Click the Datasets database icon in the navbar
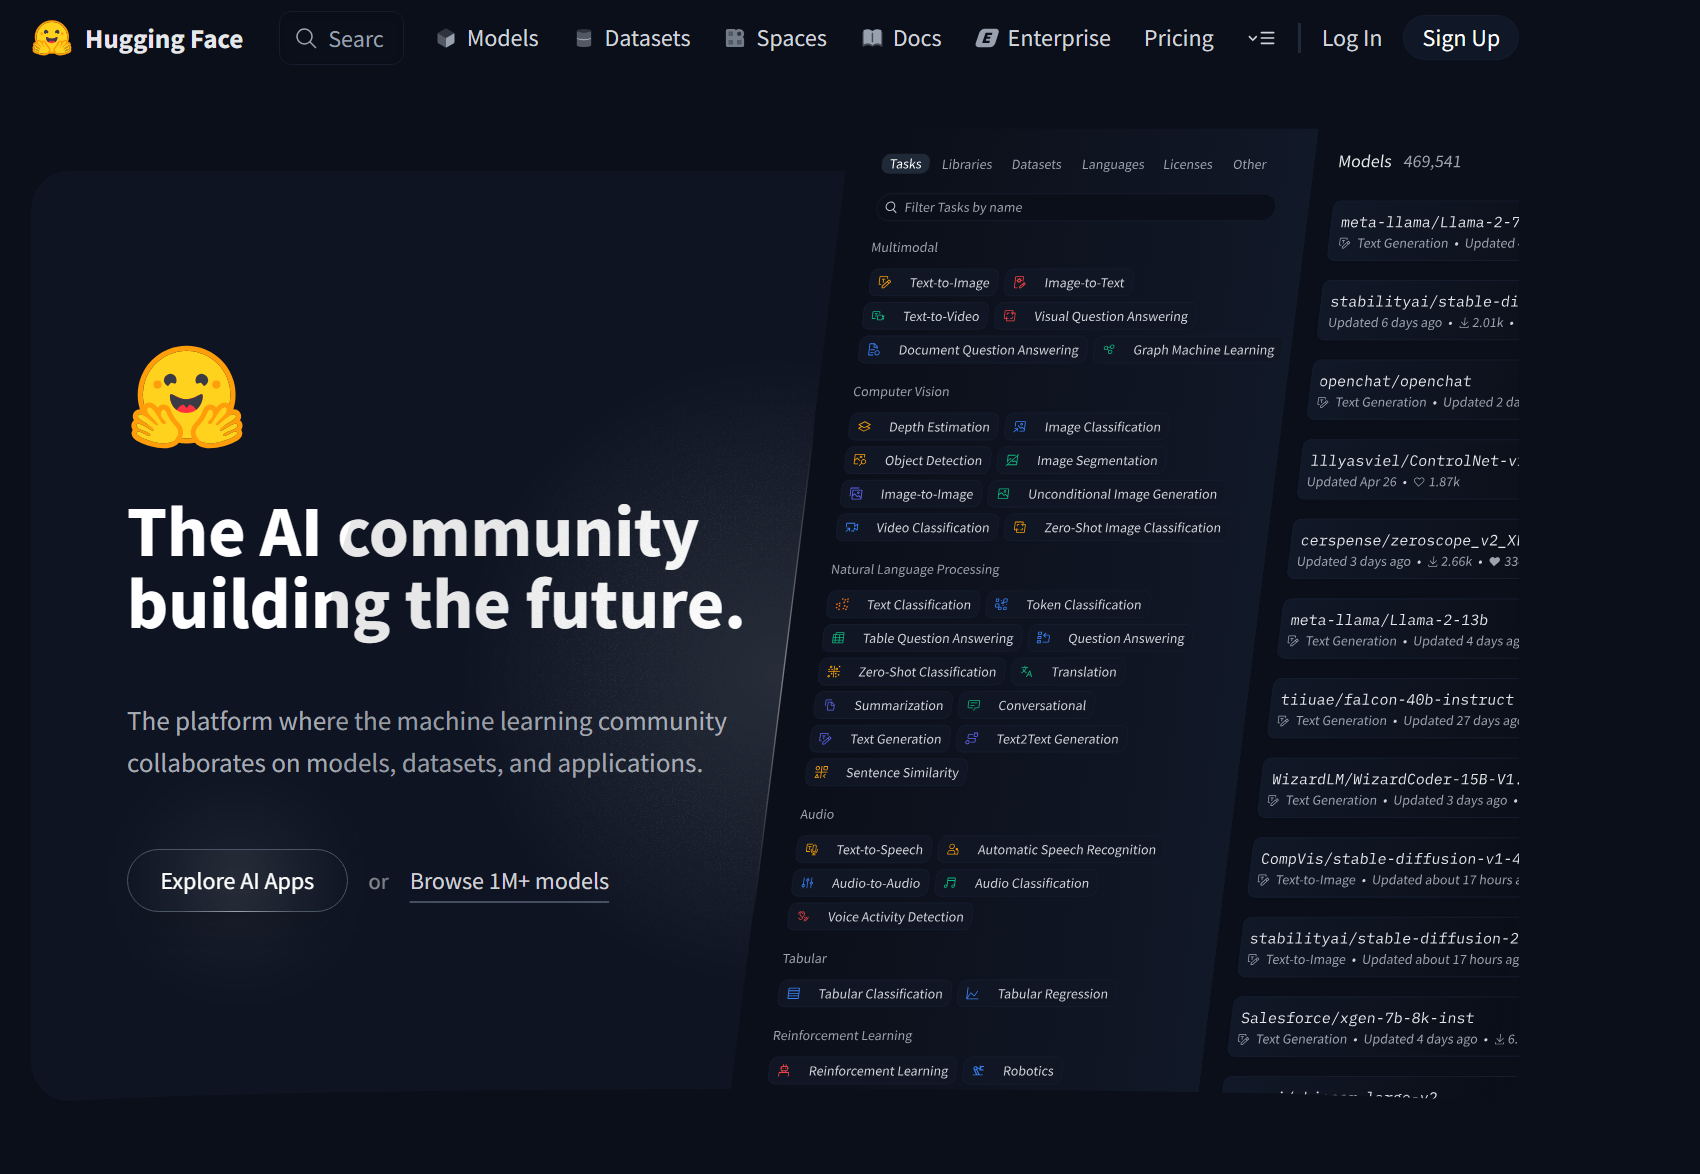 584,38
